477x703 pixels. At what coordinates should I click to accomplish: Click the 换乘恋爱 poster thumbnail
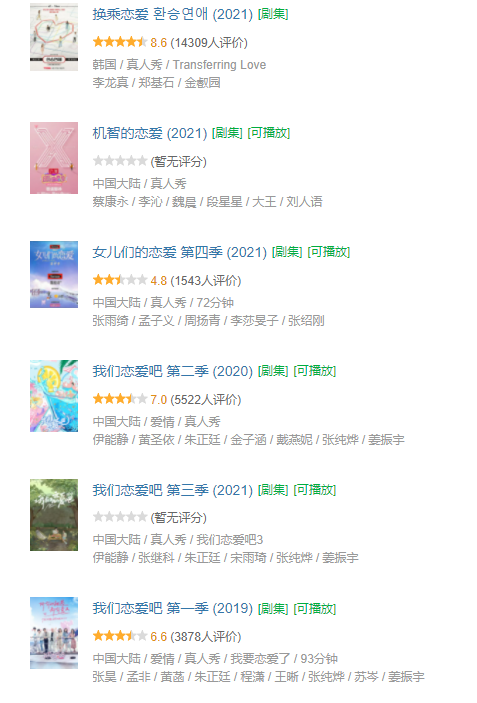(x=54, y=37)
